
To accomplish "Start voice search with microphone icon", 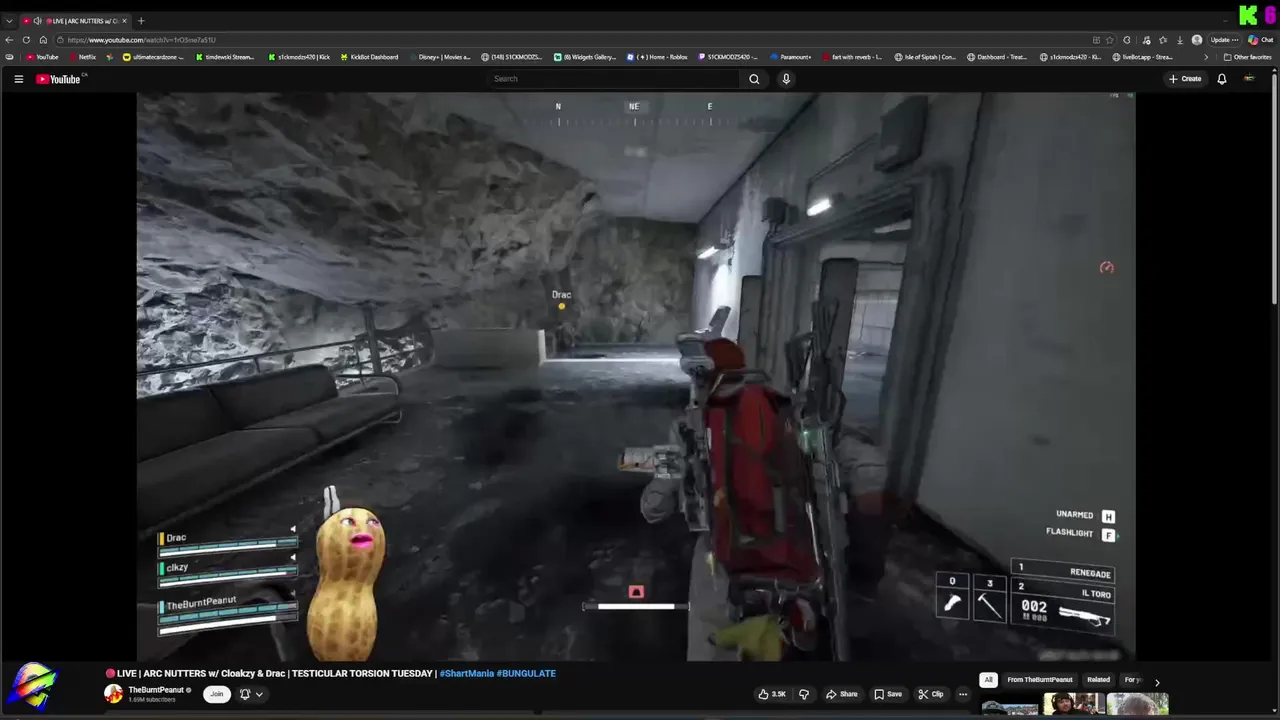I will coord(786,79).
